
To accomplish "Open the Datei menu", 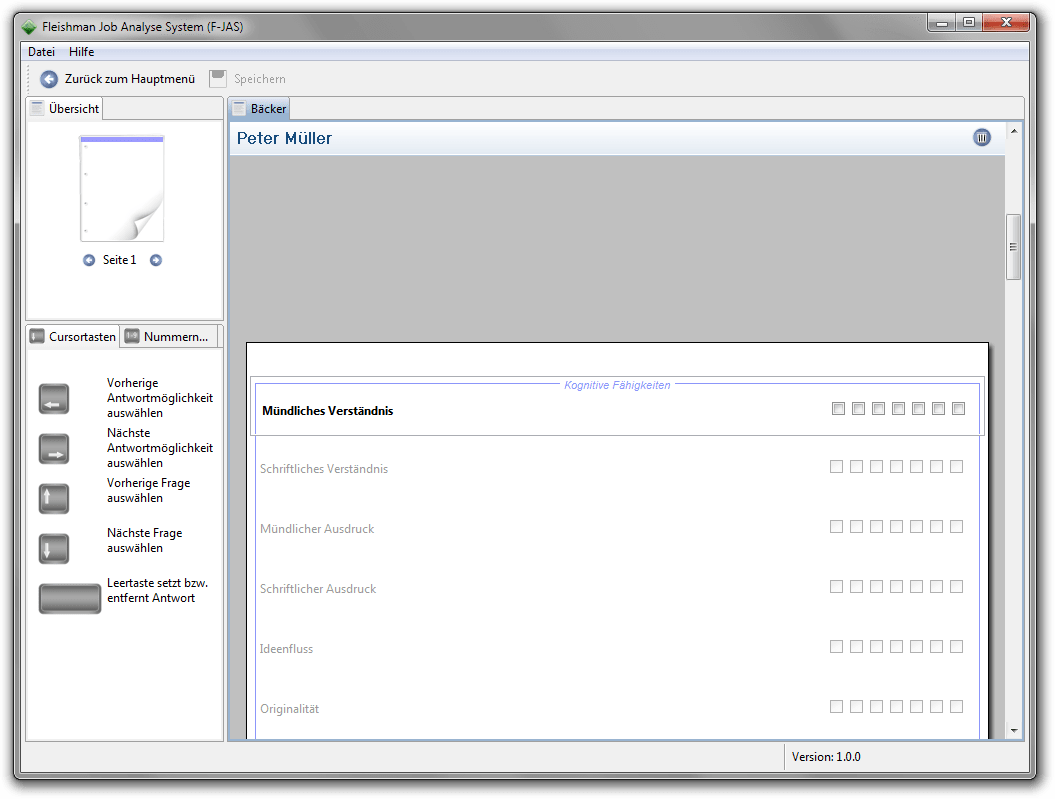I will point(41,51).
